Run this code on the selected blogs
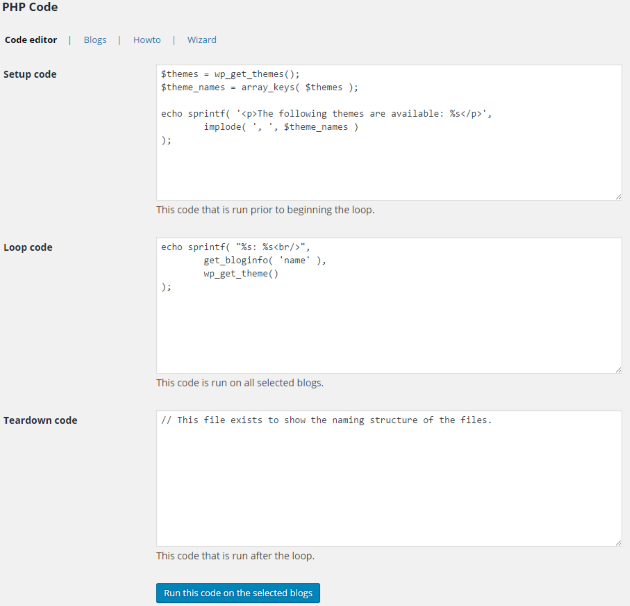The height and width of the screenshot is (606, 630). click(x=238, y=593)
